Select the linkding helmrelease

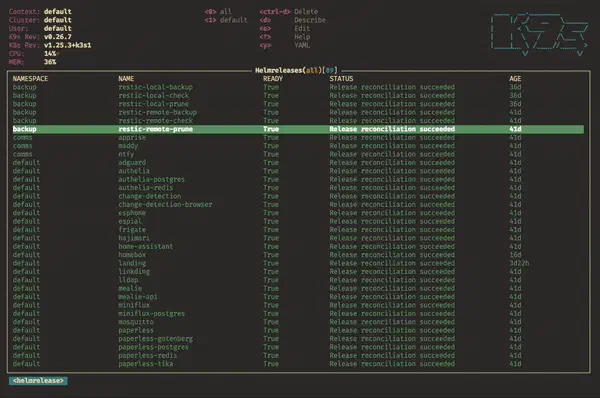[x=298, y=272]
